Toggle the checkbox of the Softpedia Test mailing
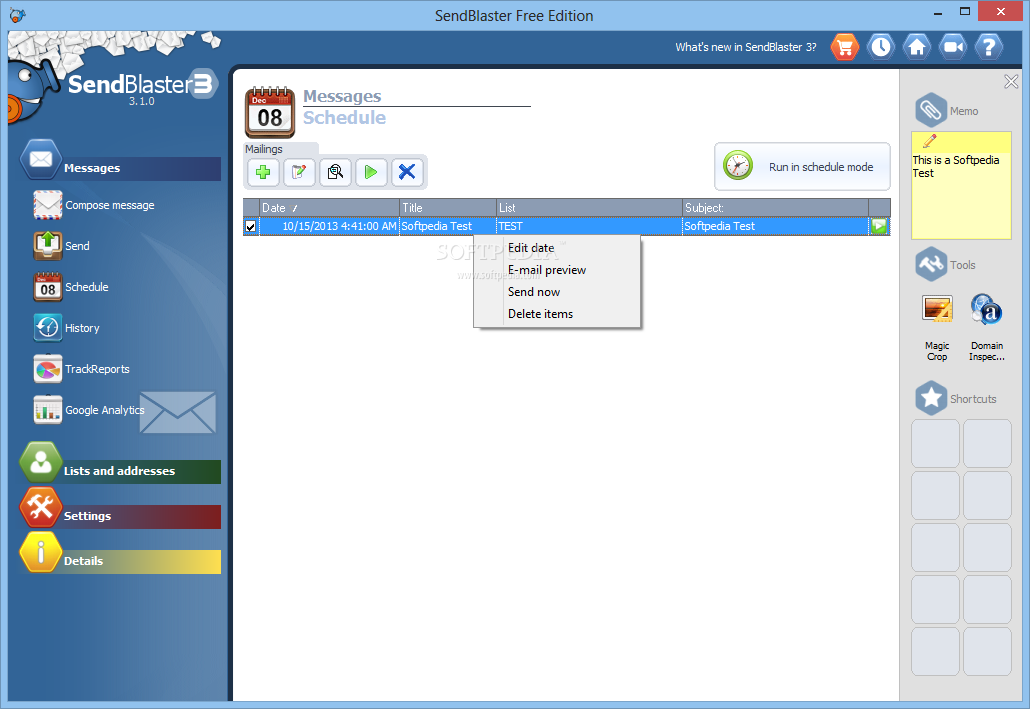 click(x=251, y=226)
